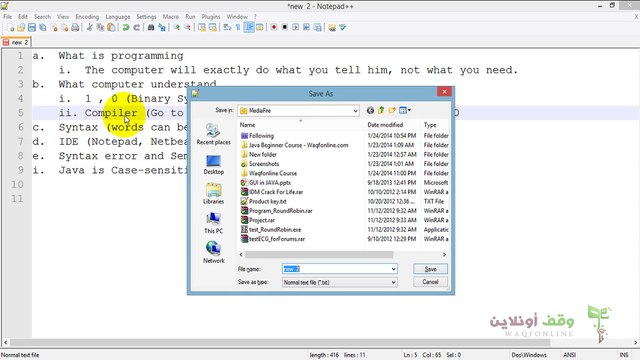
Task: Open the Save as type dropdown
Action: pos(393,282)
